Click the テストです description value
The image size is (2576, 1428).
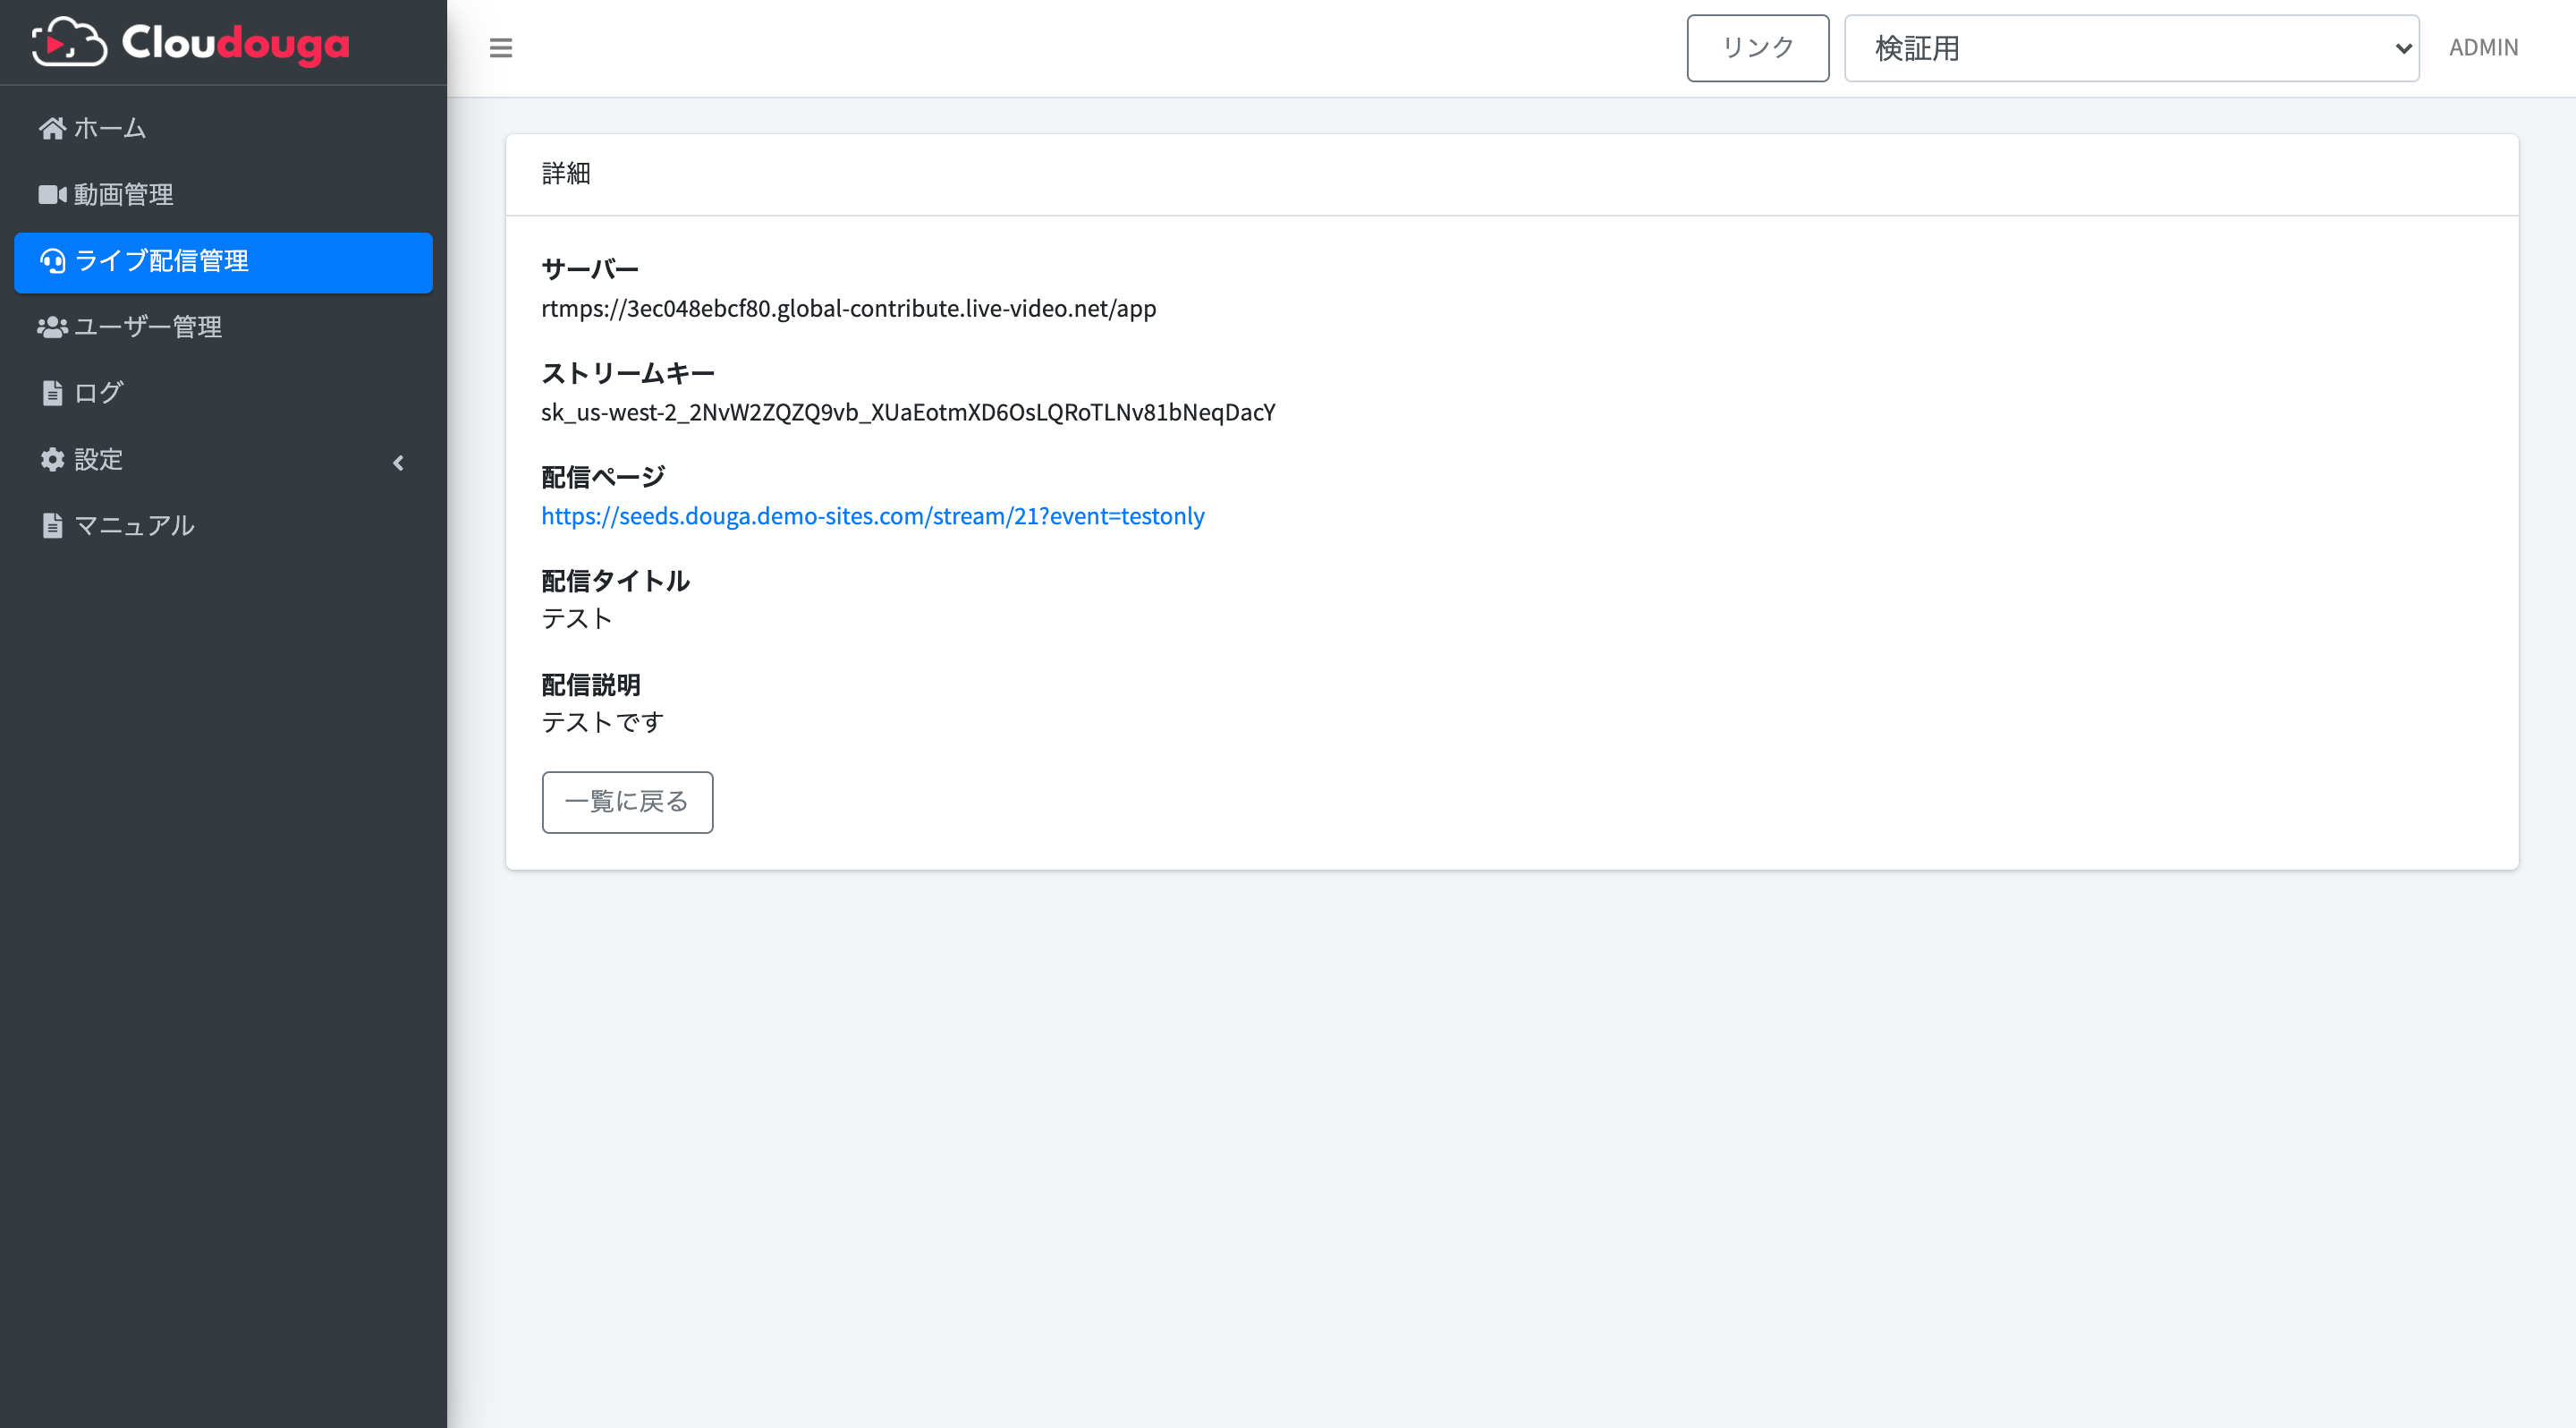[602, 722]
